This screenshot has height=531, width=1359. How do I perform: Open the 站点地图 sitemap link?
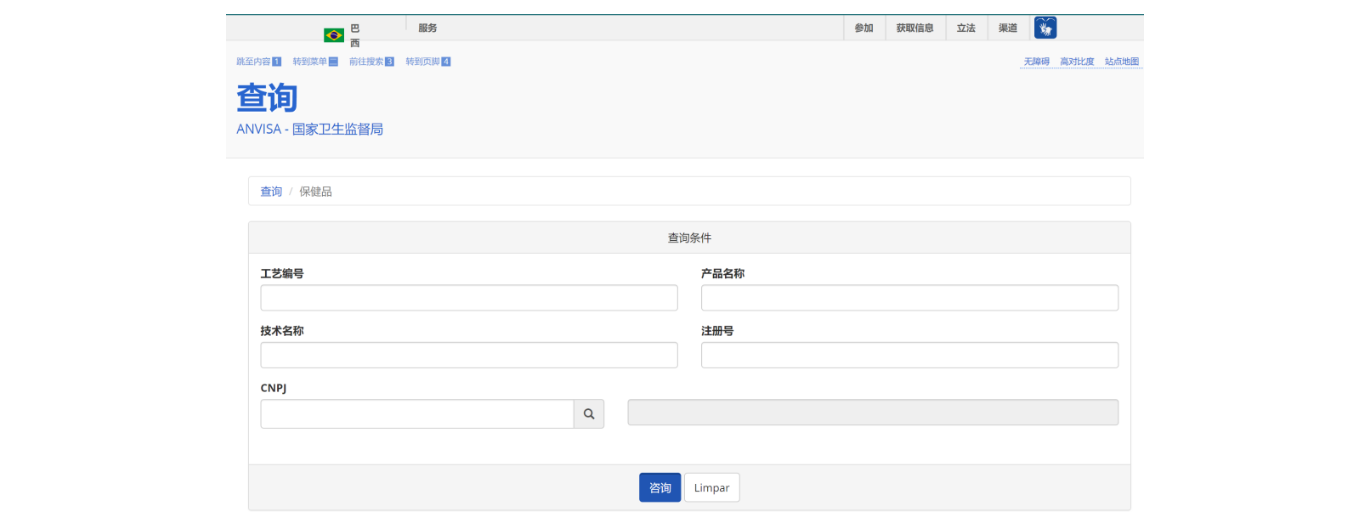point(1121,62)
